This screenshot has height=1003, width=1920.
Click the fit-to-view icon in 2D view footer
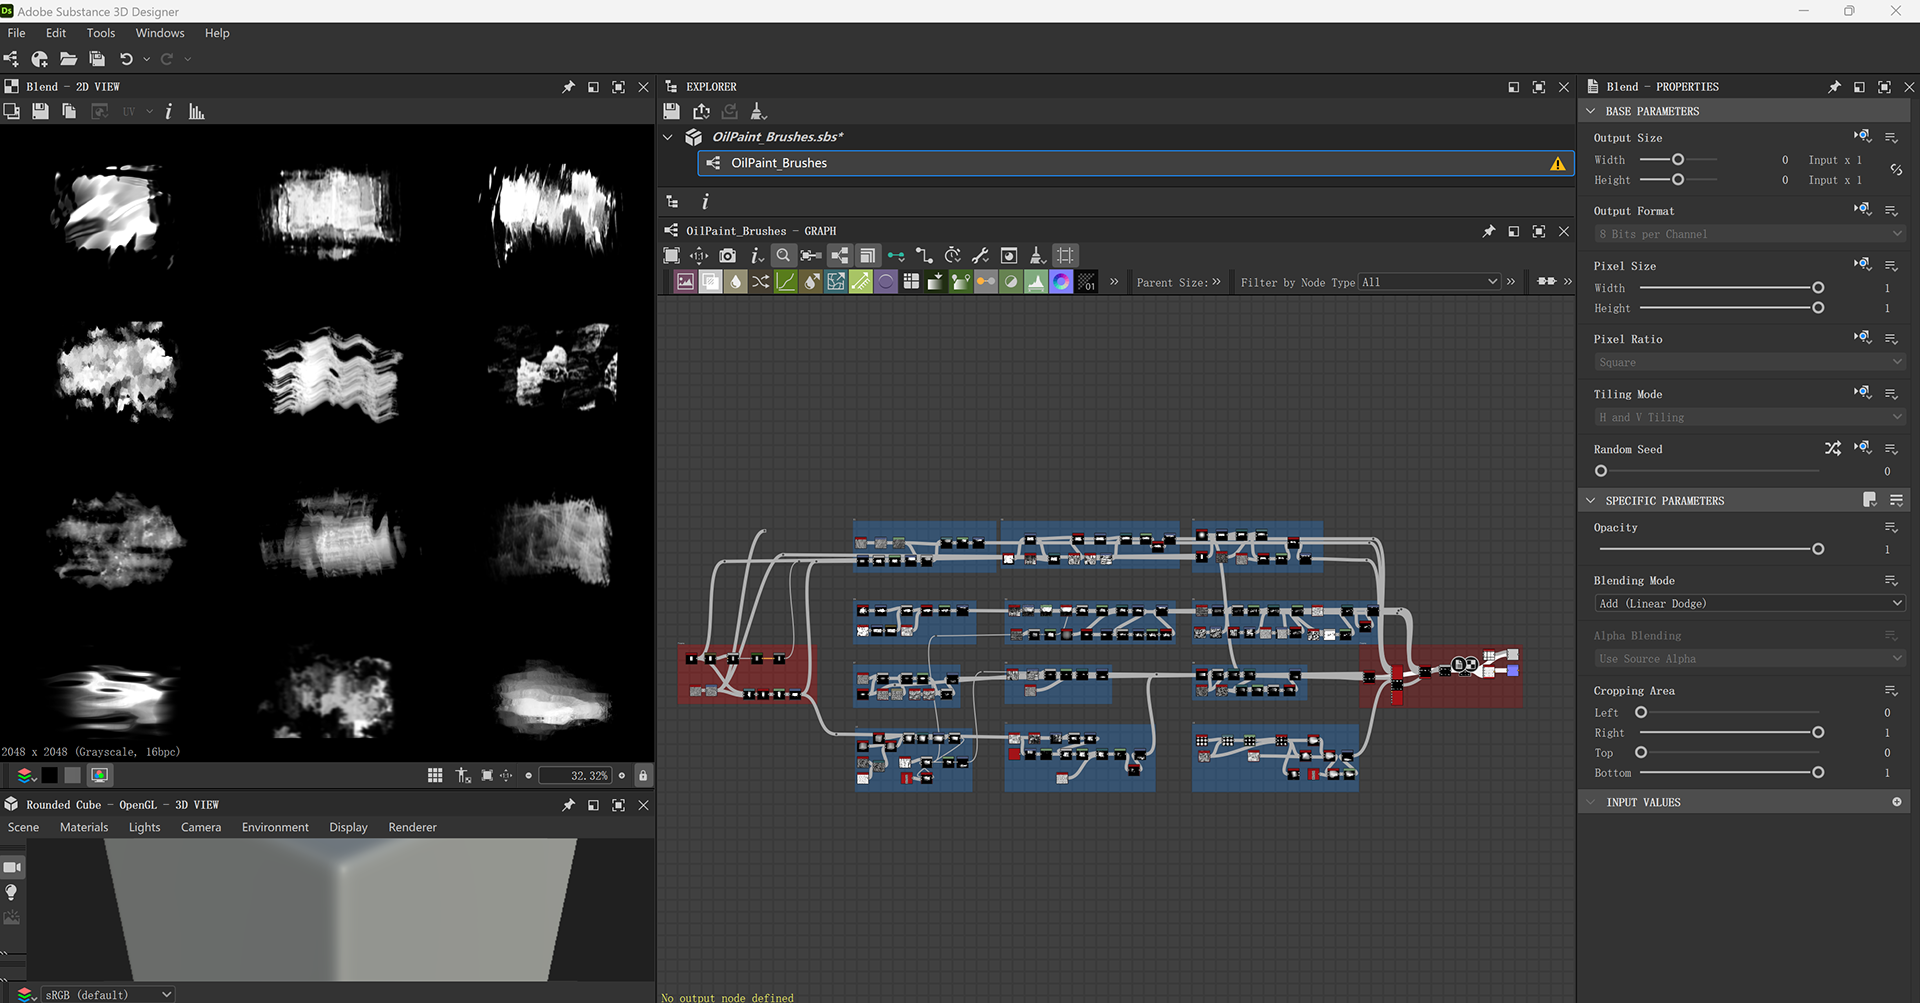coord(487,775)
